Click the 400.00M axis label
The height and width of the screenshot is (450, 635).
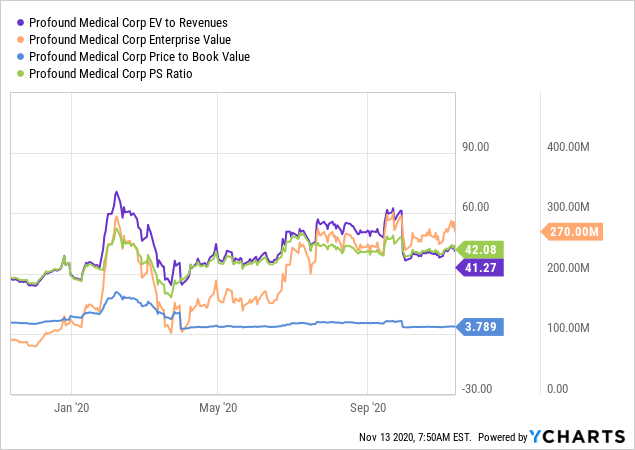[568, 147]
